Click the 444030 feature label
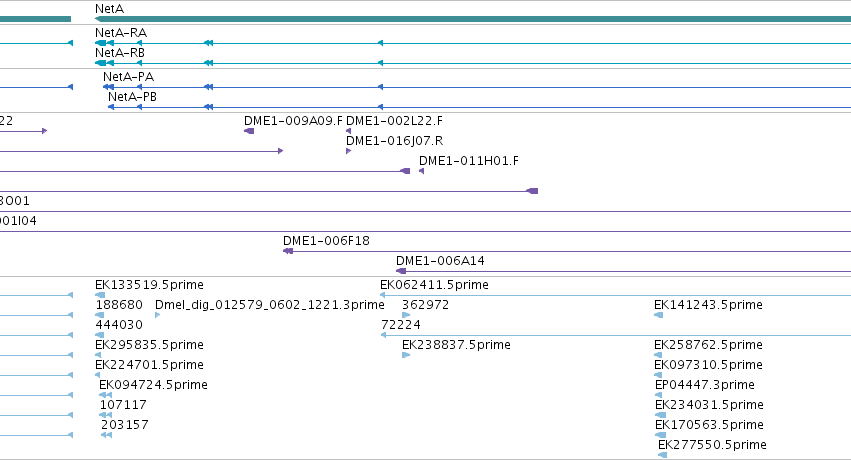This screenshot has height=460, width=851. (119, 325)
